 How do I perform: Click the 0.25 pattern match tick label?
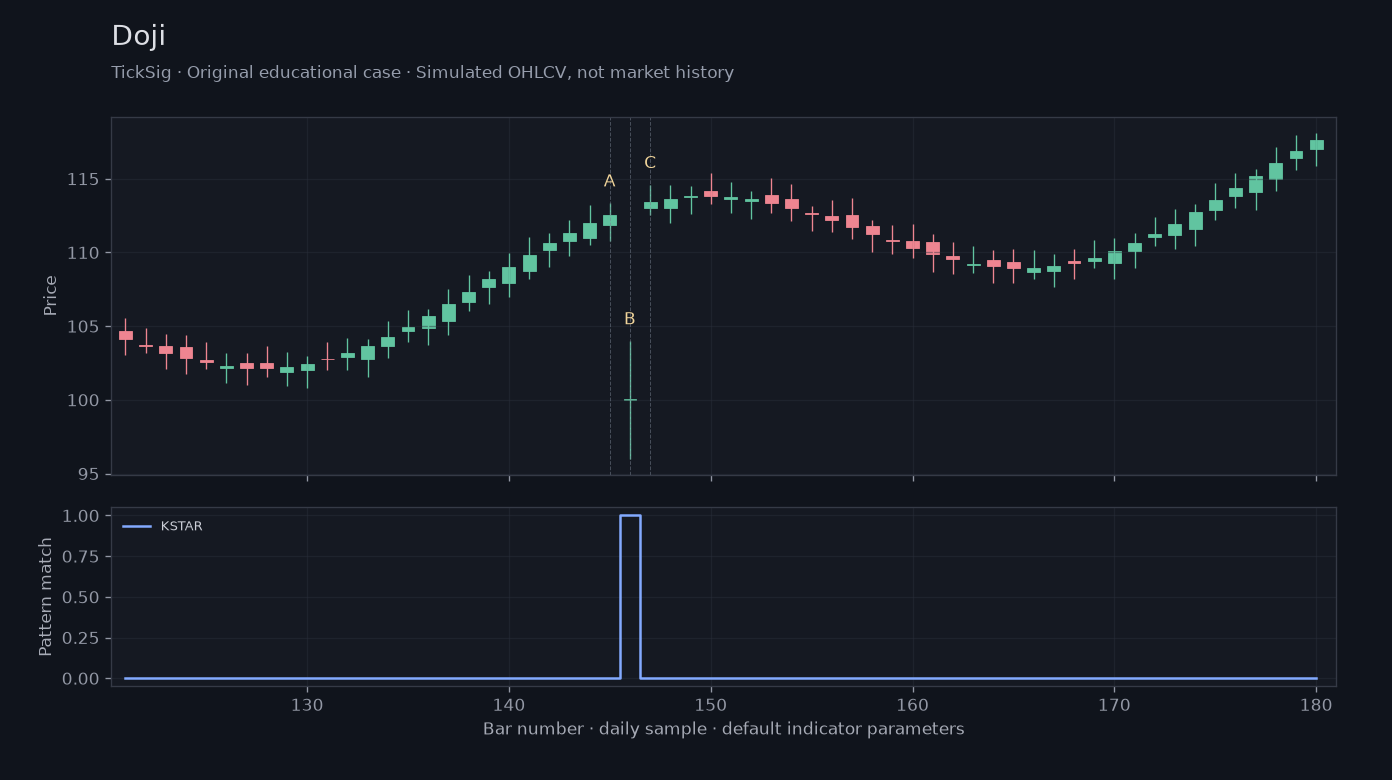click(x=81, y=638)
